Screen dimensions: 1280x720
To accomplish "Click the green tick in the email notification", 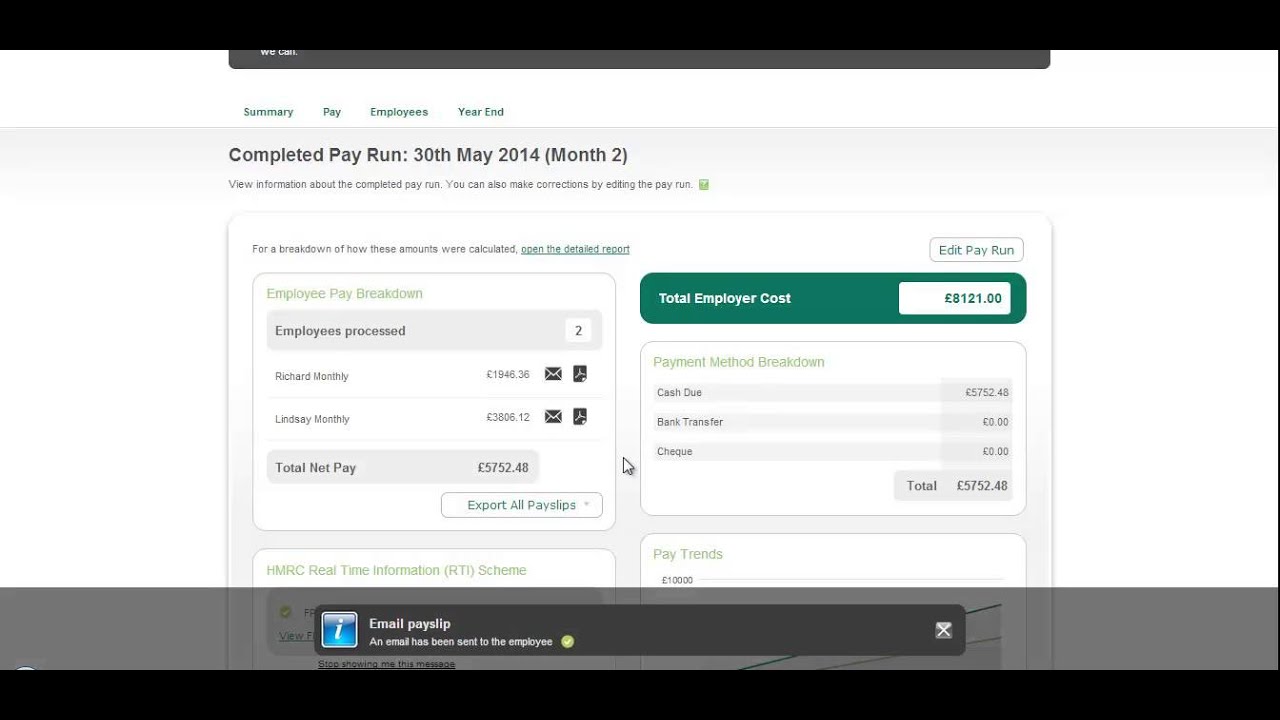I will pos(568,642).
